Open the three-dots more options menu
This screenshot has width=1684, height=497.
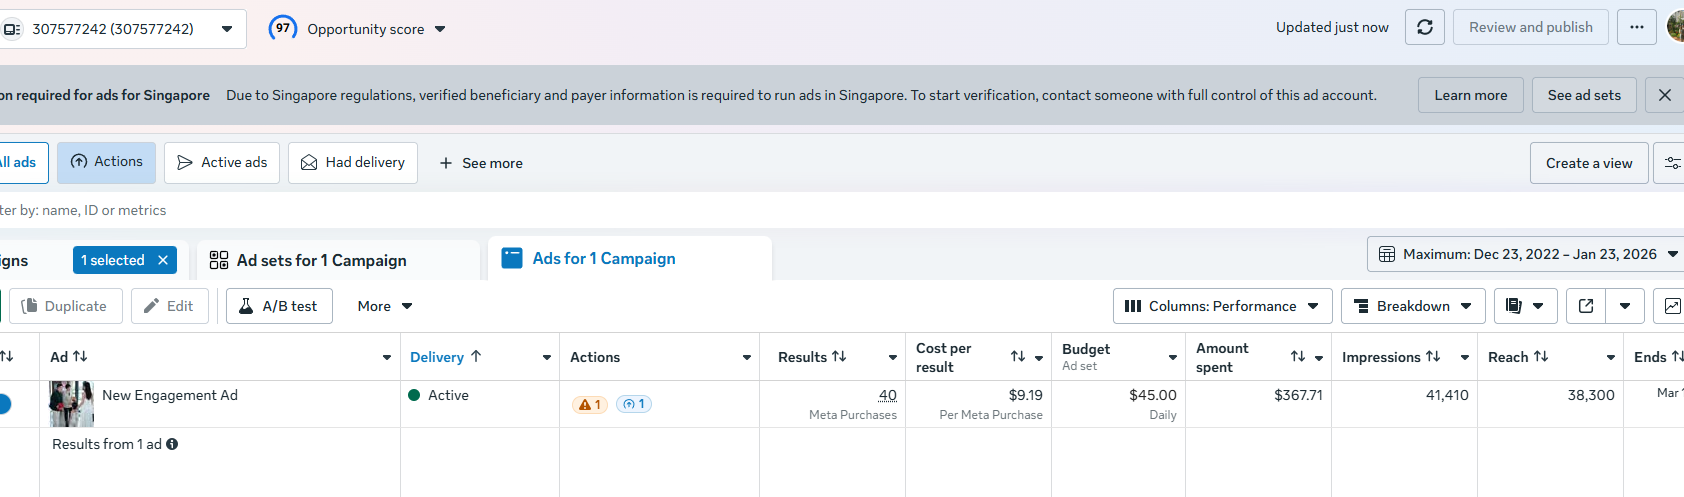[x=1636, y=28]
